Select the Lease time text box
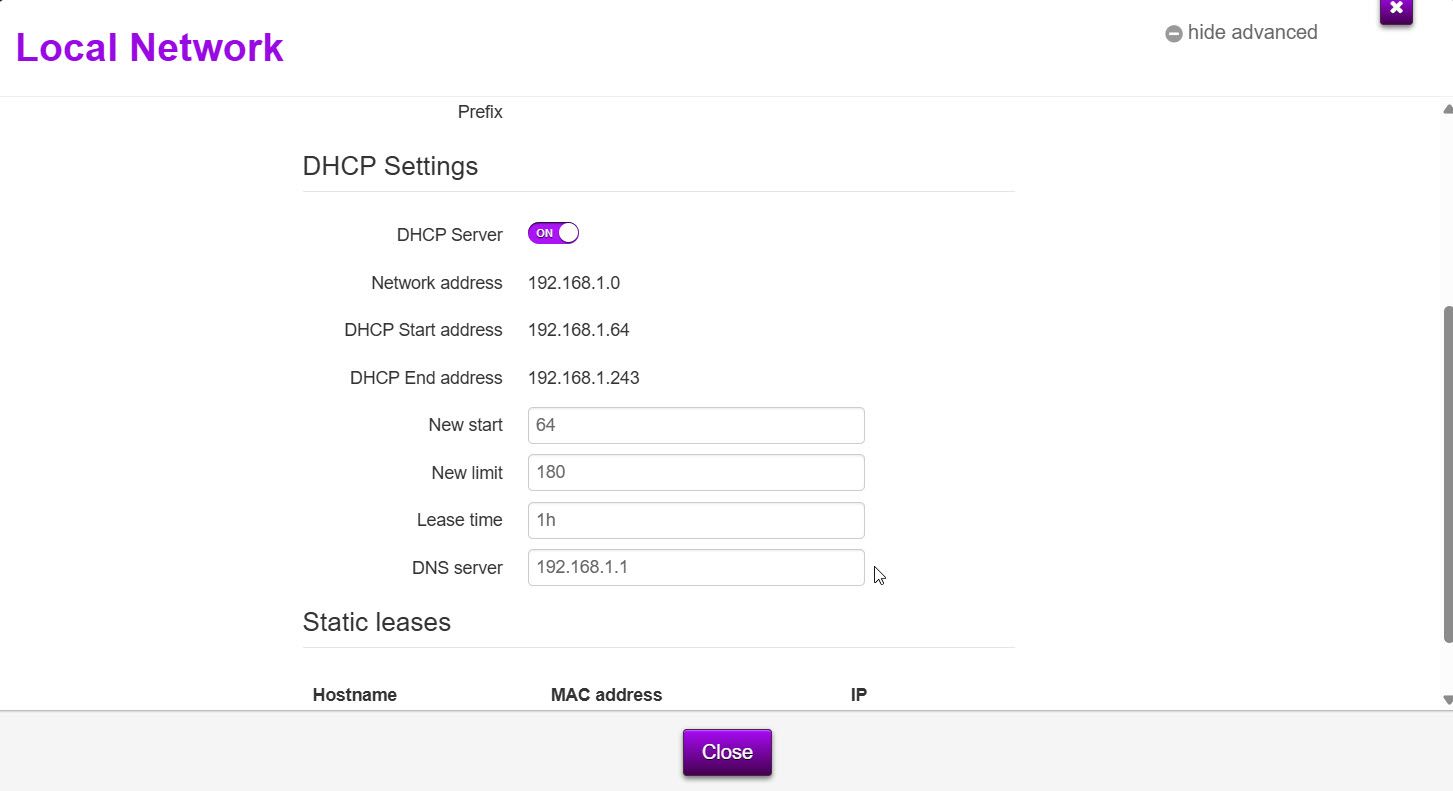Screen dimensions: 1453x791 tap(695, 520)
